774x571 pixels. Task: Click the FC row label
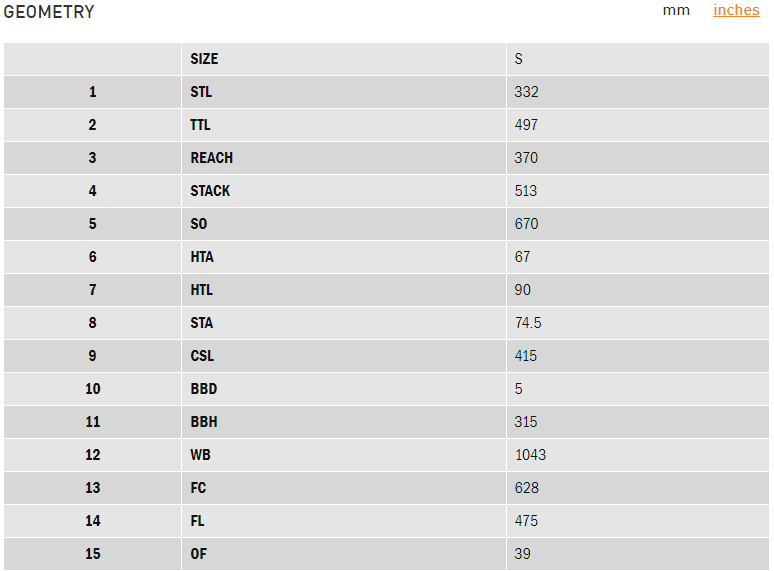tap(198, 488)
